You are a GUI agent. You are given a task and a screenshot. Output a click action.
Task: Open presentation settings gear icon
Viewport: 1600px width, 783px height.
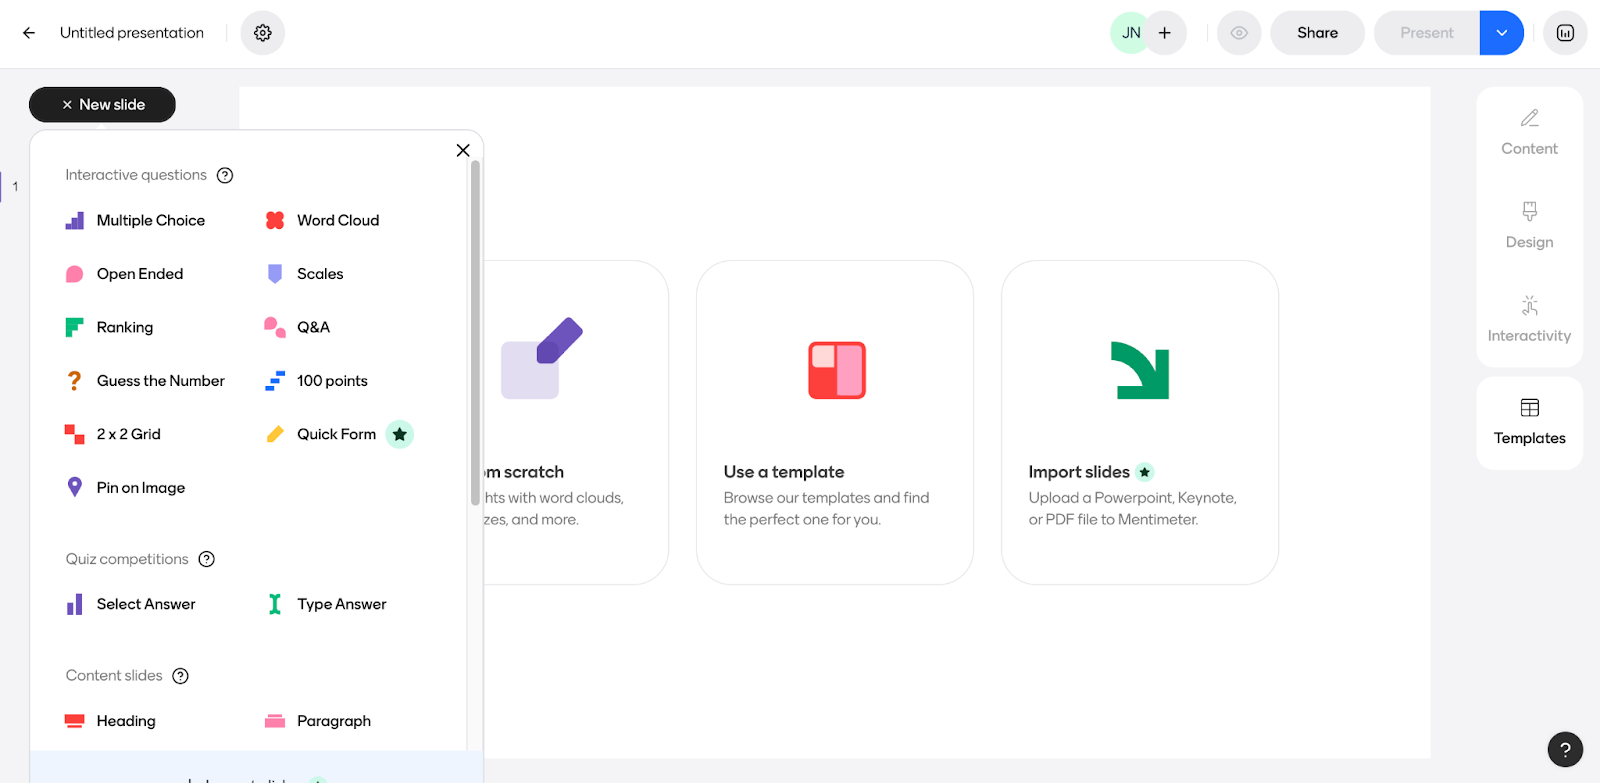tap(263, 33)
